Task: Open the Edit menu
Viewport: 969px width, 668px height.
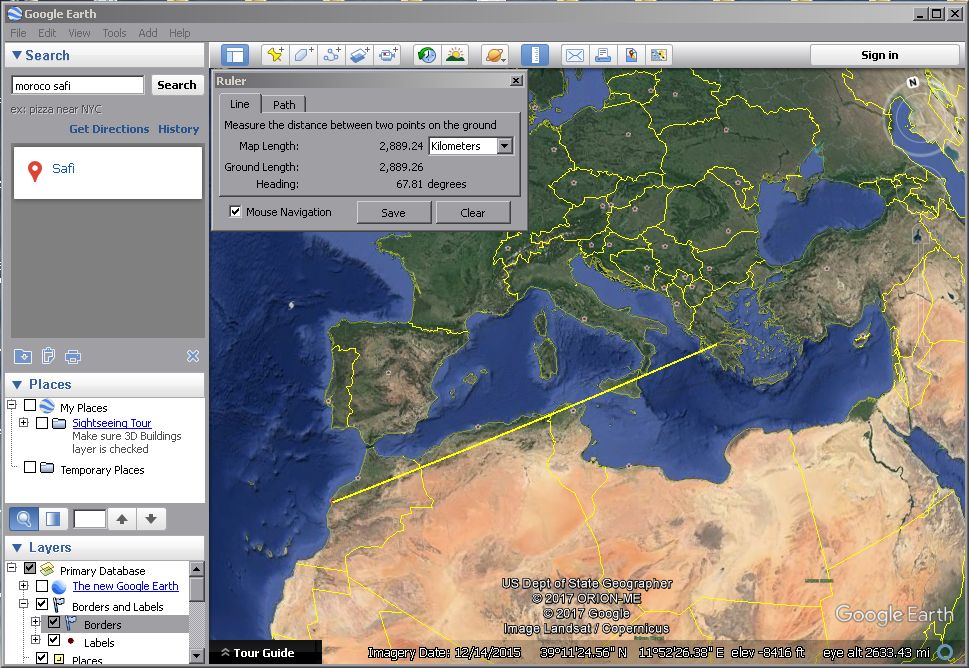Action: point(47,33)
